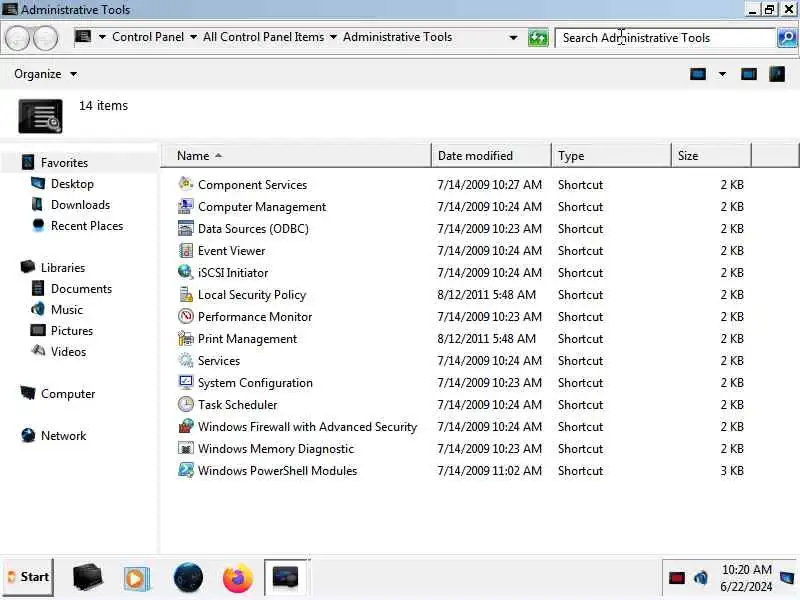Select the iSCSI Initiator icon
This screenshot has height=600, width=800.
[x=186, y=272]
